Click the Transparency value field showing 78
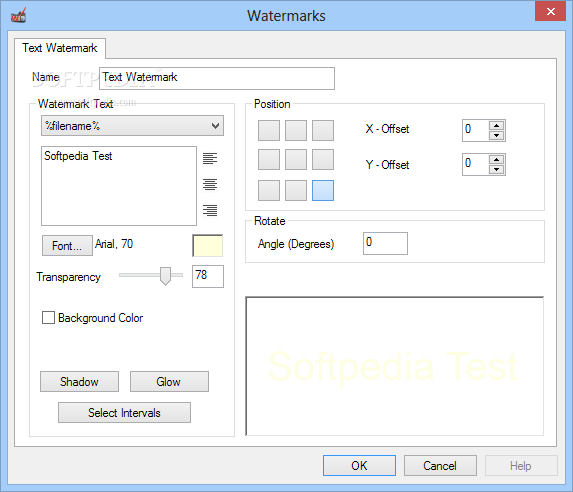 pyautogui.click(x=208, y=276)
